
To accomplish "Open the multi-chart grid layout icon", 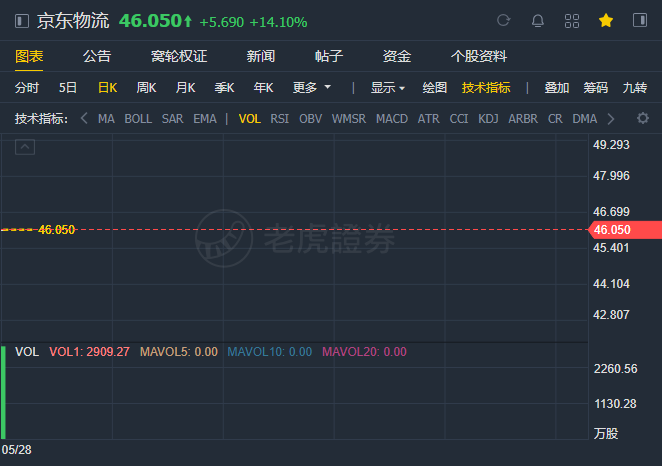I will [x=572, y=21].
